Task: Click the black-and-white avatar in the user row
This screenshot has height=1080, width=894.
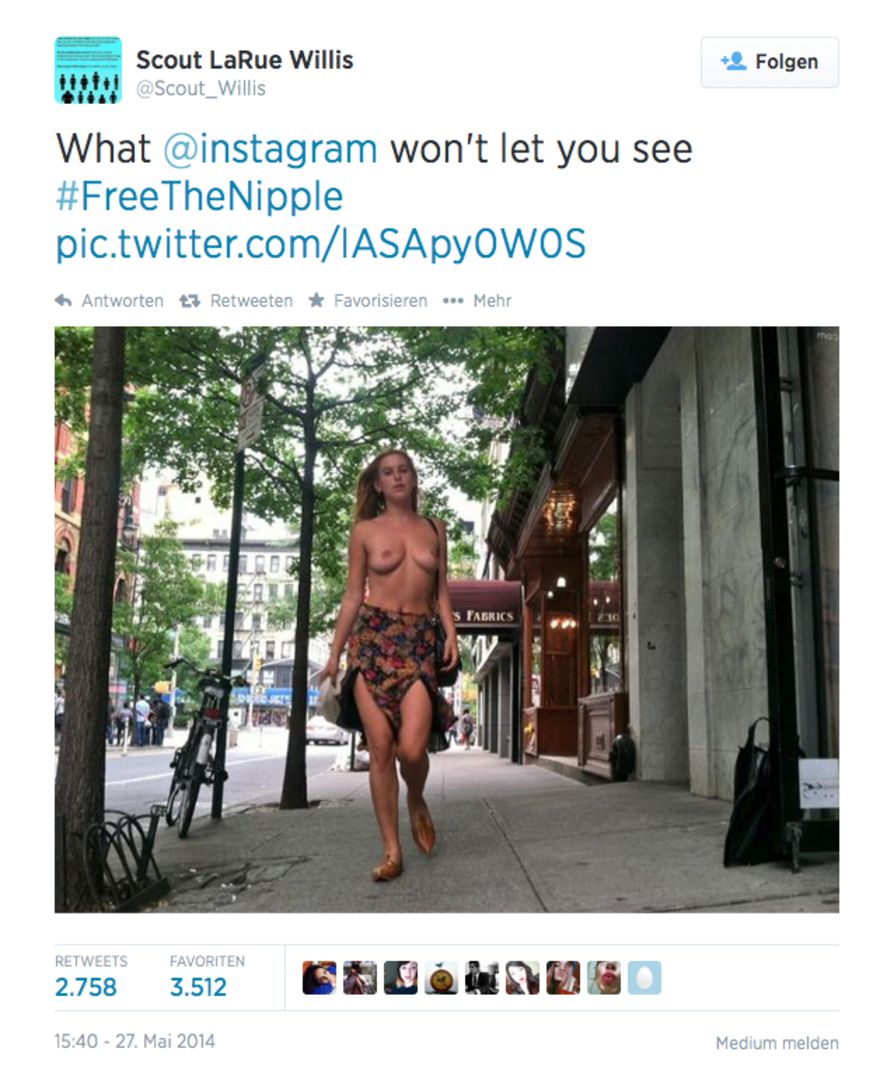Action: tap(482, 977)
